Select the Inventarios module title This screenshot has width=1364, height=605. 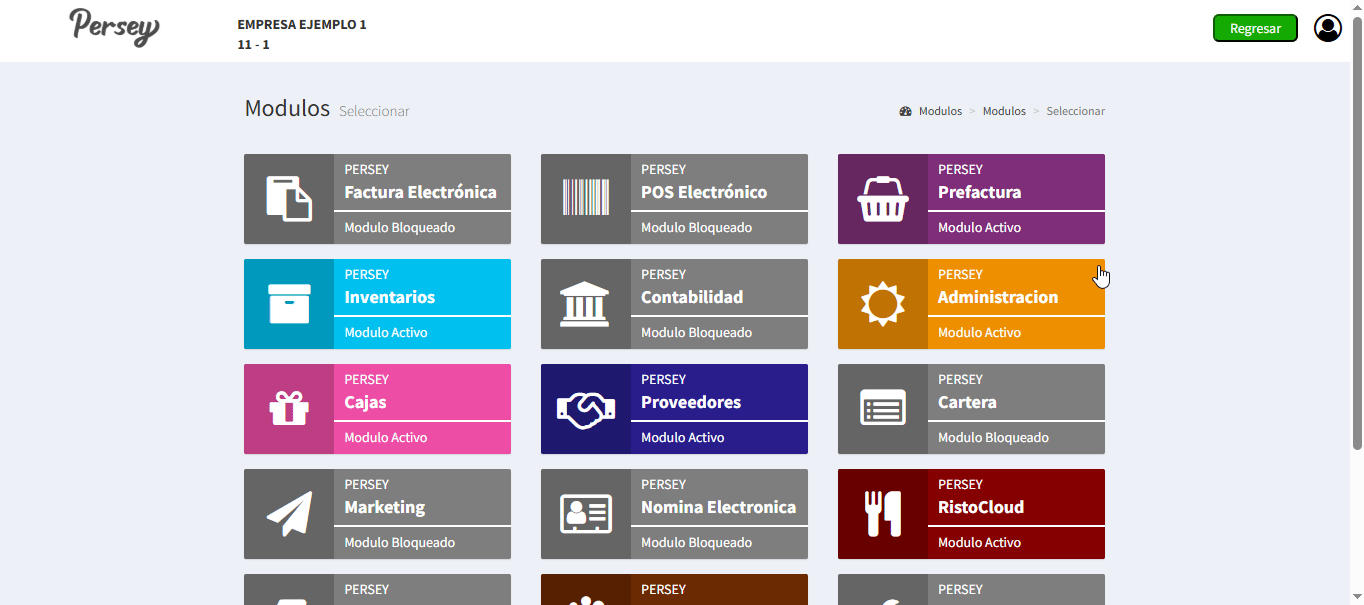click(389, 297)
